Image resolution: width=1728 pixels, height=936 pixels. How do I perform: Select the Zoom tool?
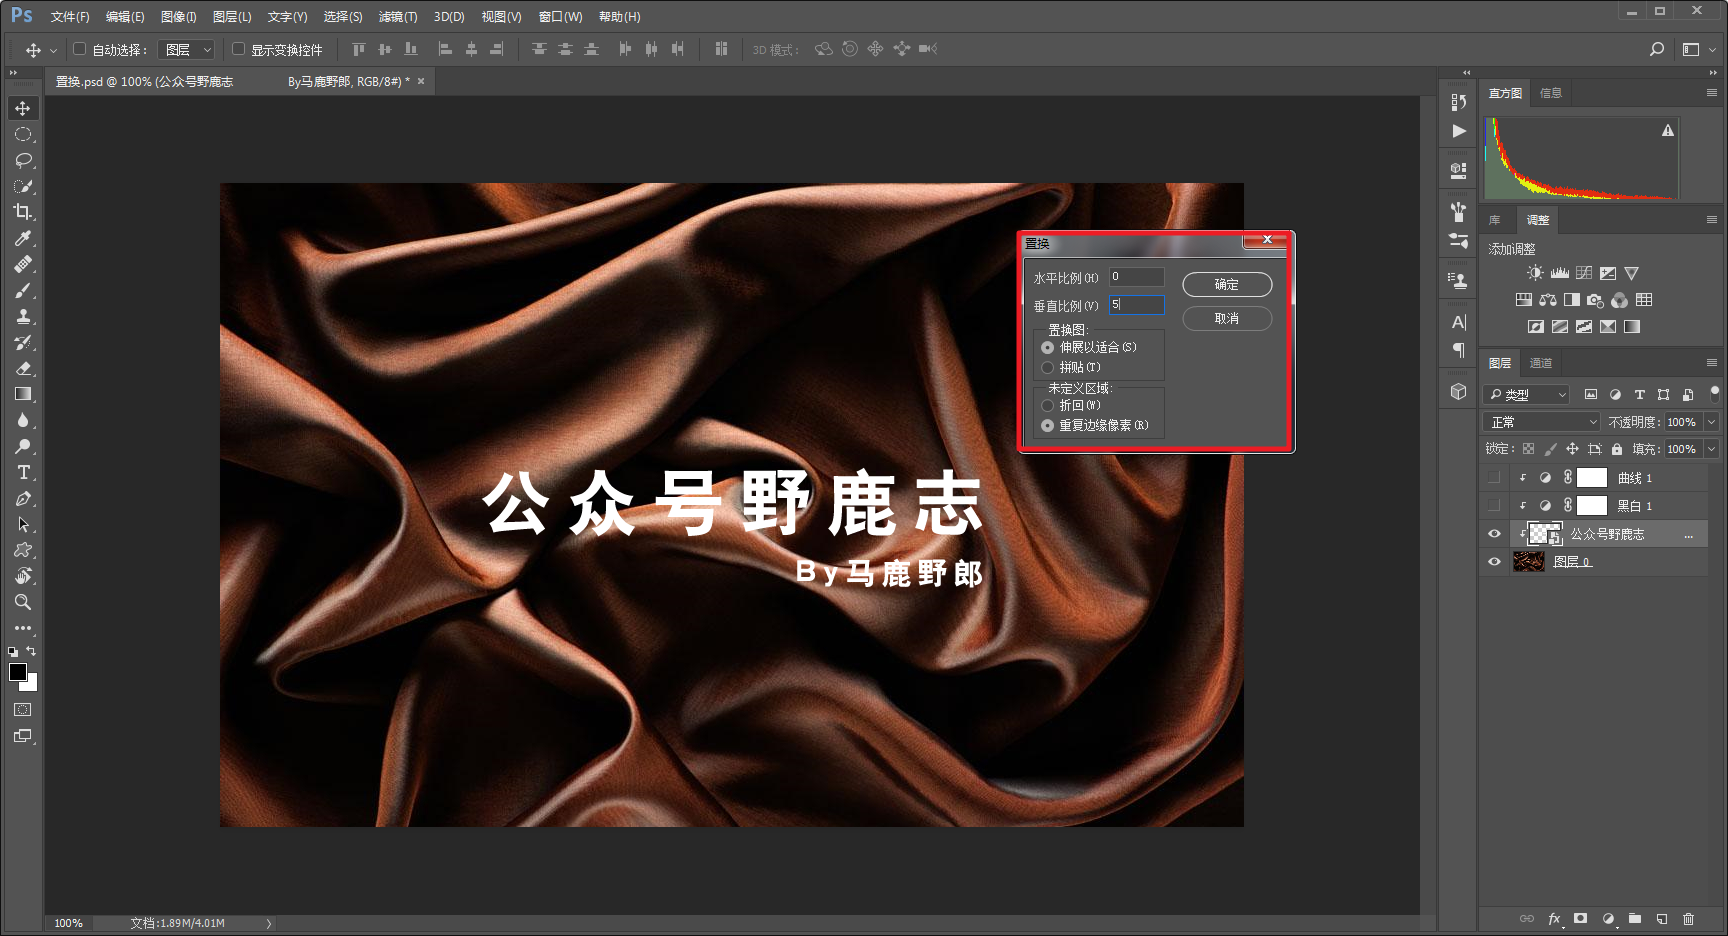coord(23,602)
